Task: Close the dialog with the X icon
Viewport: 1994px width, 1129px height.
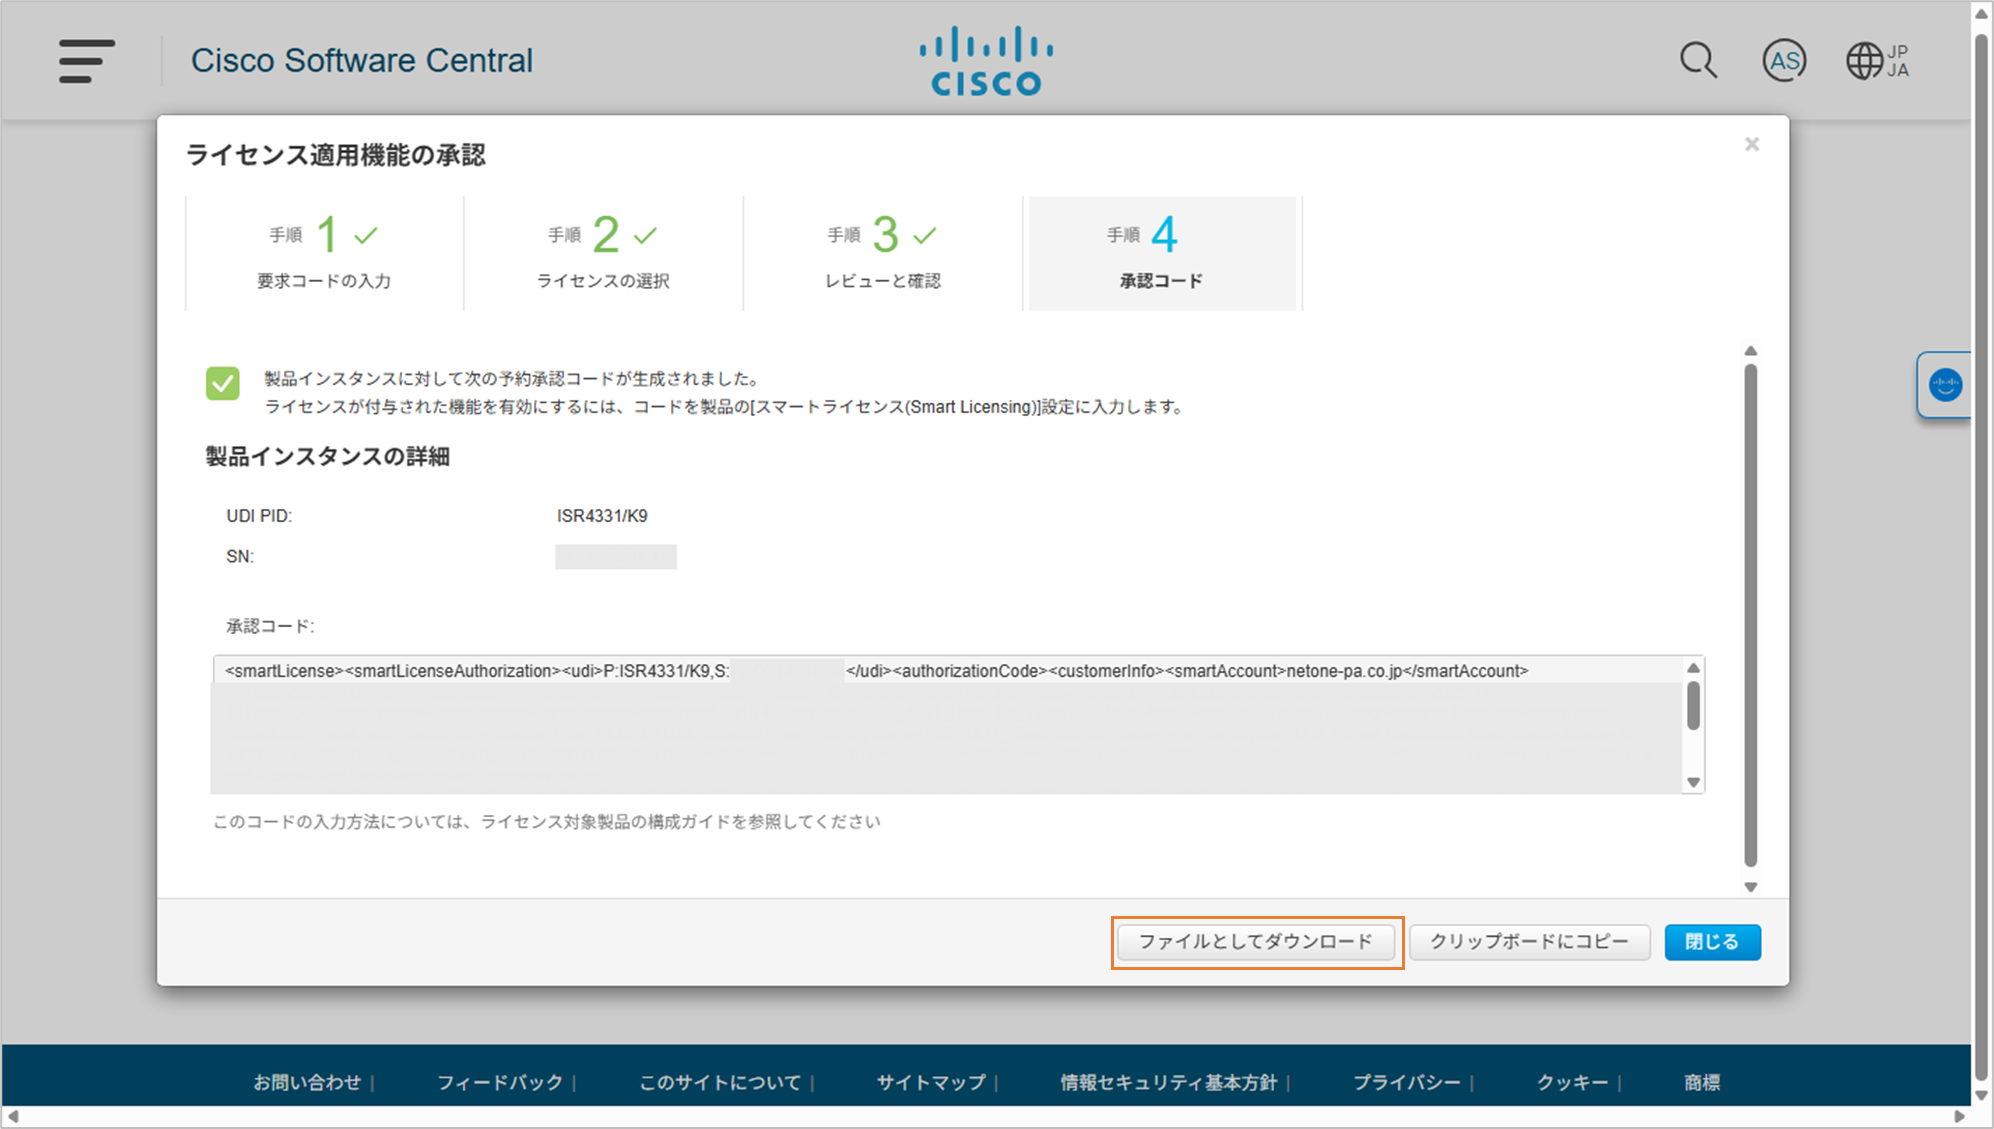Action: 1752,145
